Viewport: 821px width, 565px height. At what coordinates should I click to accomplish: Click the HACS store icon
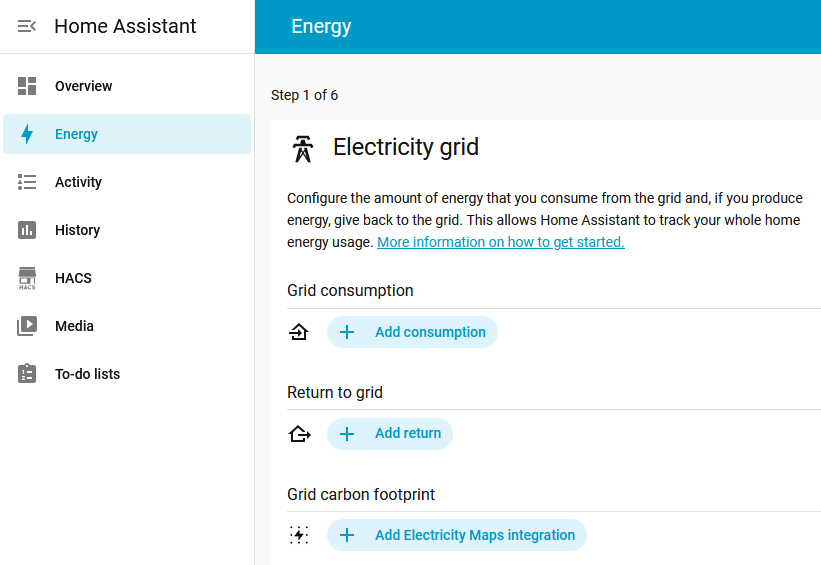(x=27, y=278)
